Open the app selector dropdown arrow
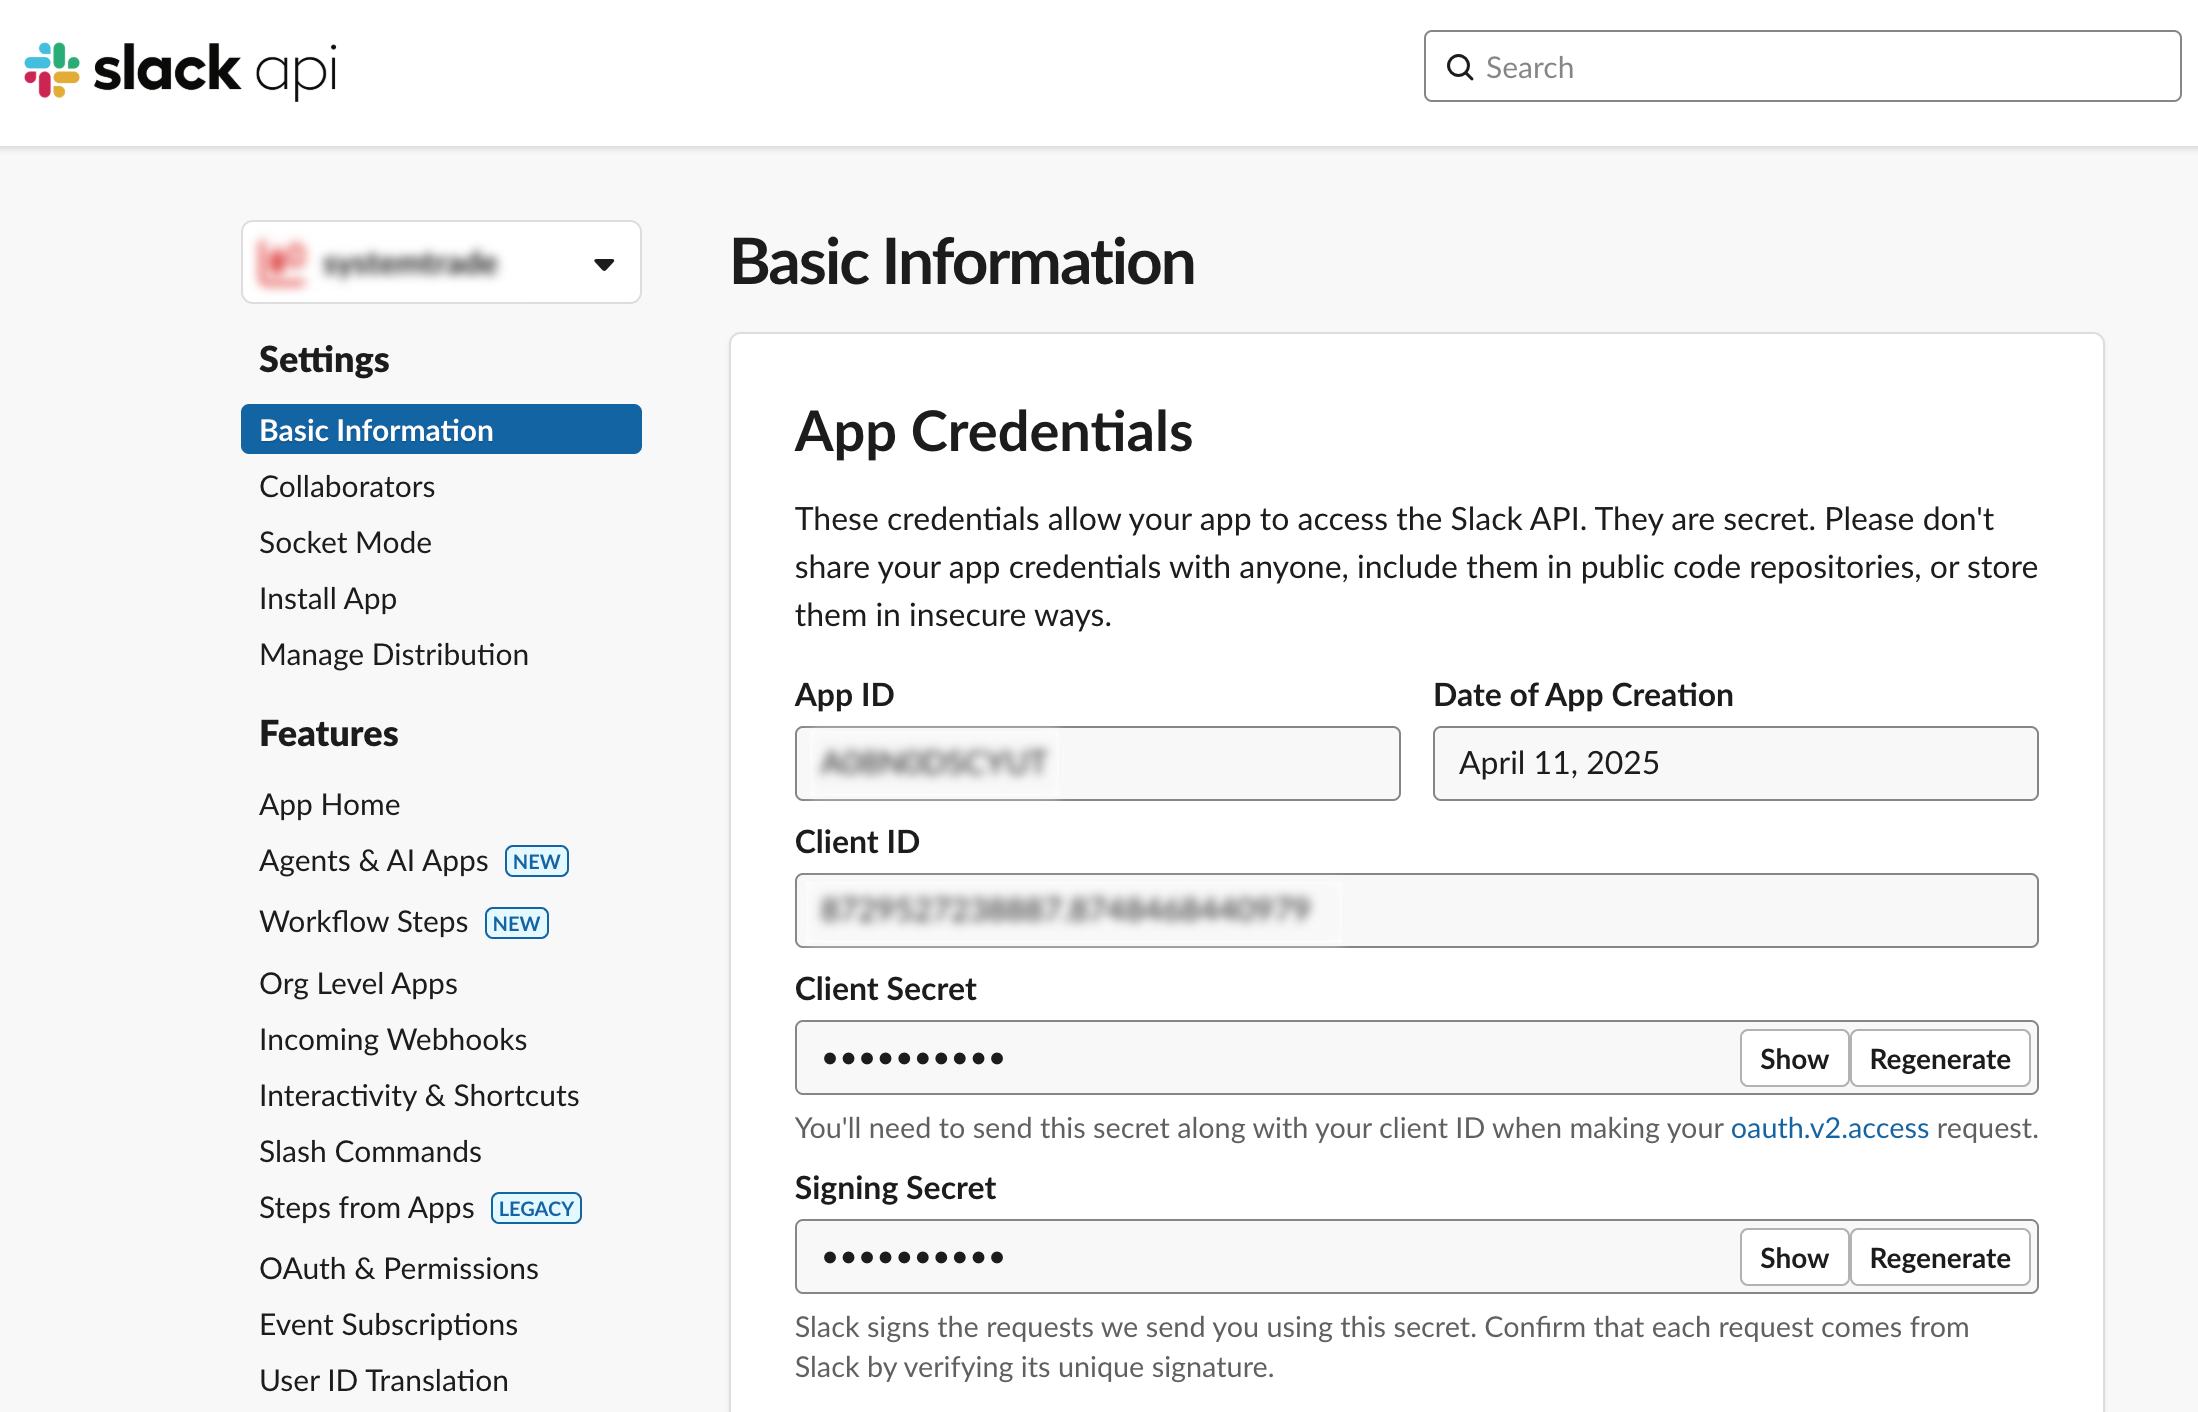Image resolution: width=2198 pixels, height=1412 pixels. [x=603, y=264]
